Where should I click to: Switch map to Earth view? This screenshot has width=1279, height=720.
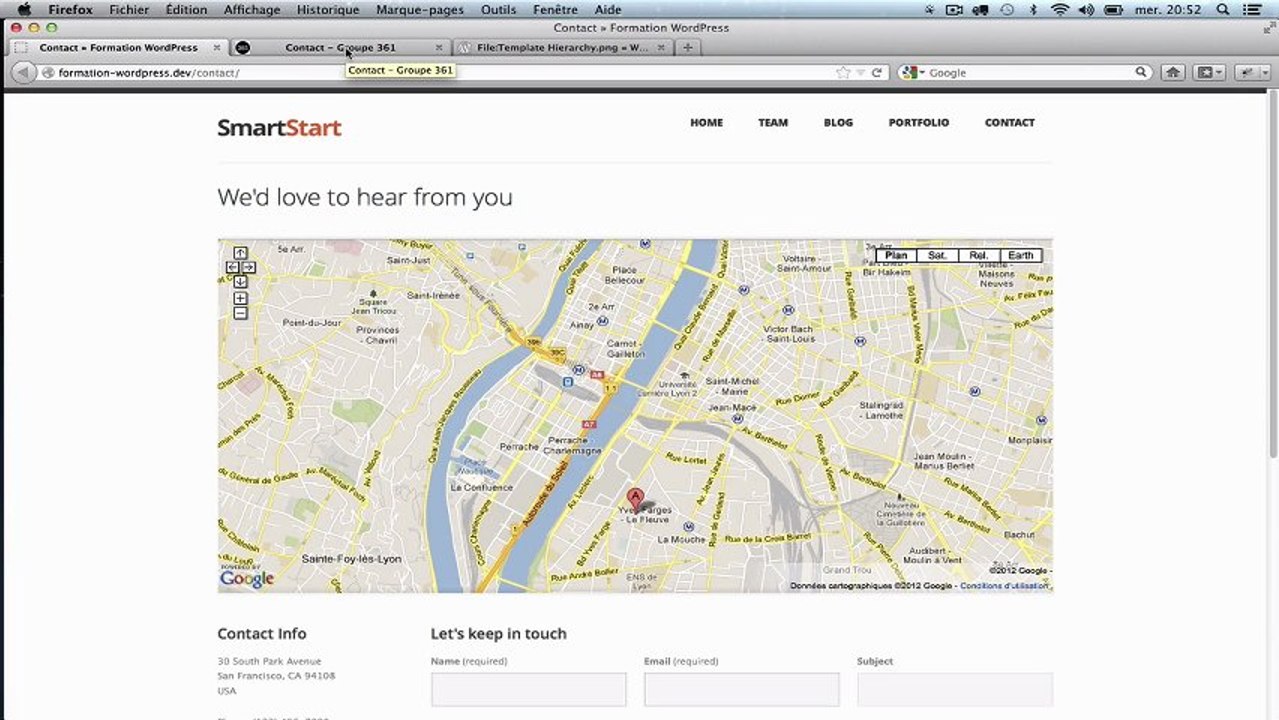[1021, 255]
